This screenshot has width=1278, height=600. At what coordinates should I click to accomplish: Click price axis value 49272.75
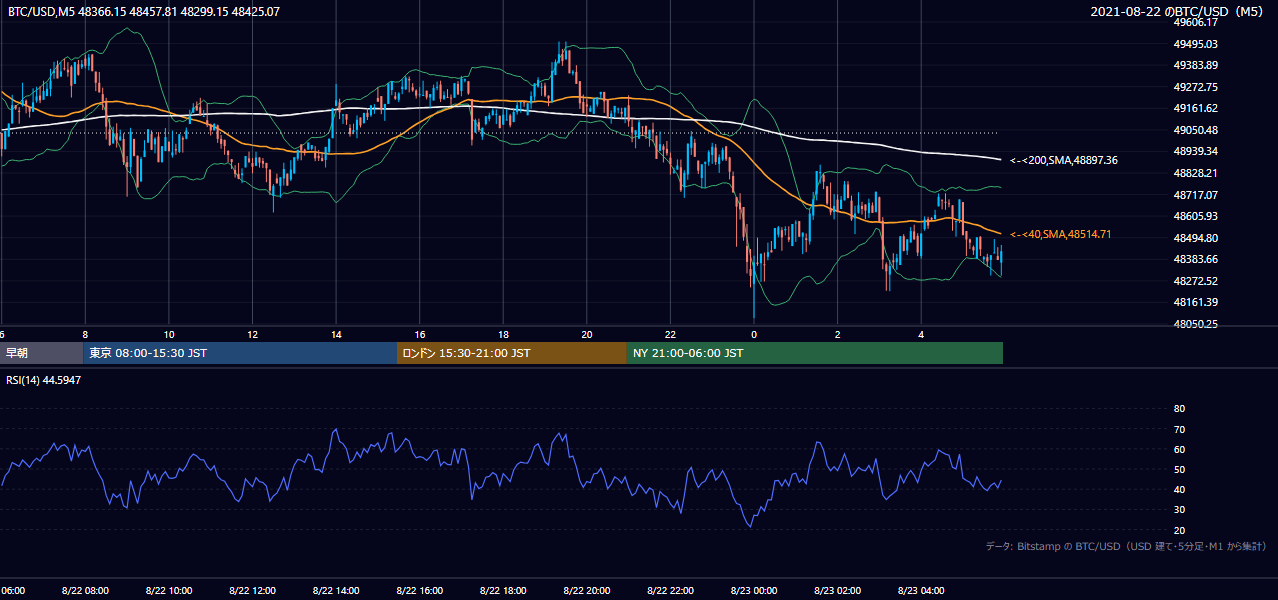click(1196, 87)
